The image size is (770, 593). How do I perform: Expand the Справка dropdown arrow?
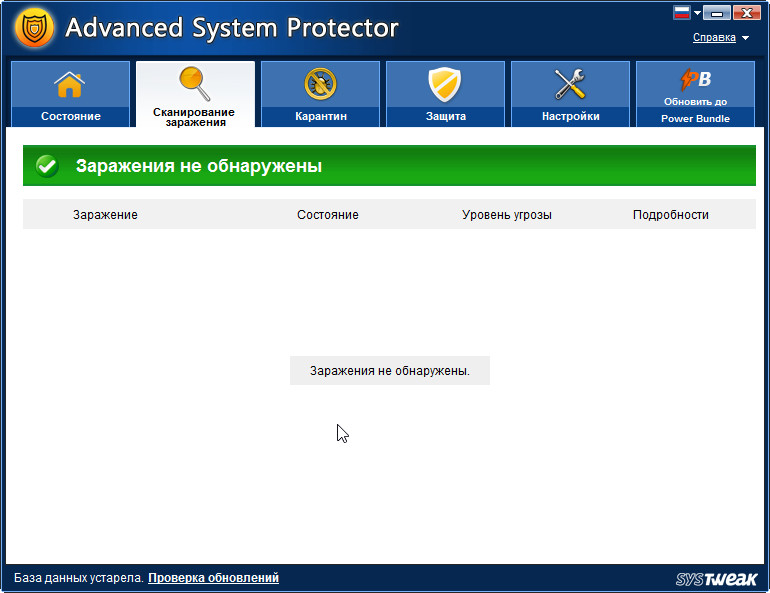745,38
